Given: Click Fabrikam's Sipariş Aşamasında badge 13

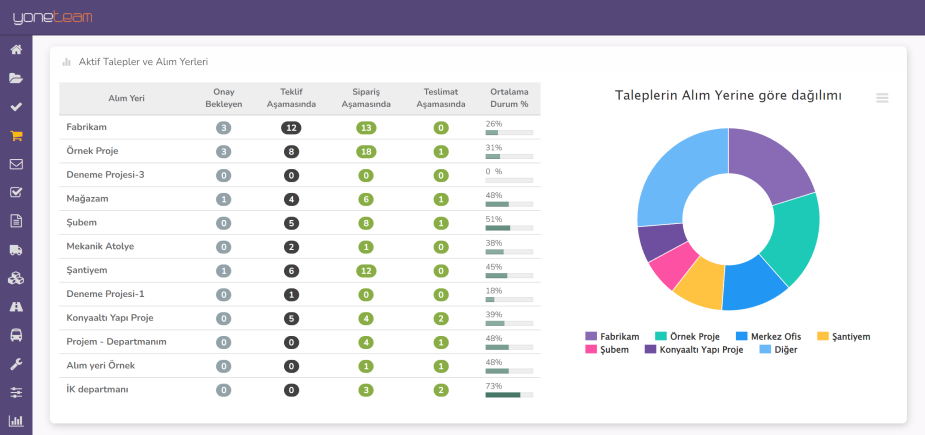Looking at the screenshot, I should pyautogui.click(x=367, y=128).
